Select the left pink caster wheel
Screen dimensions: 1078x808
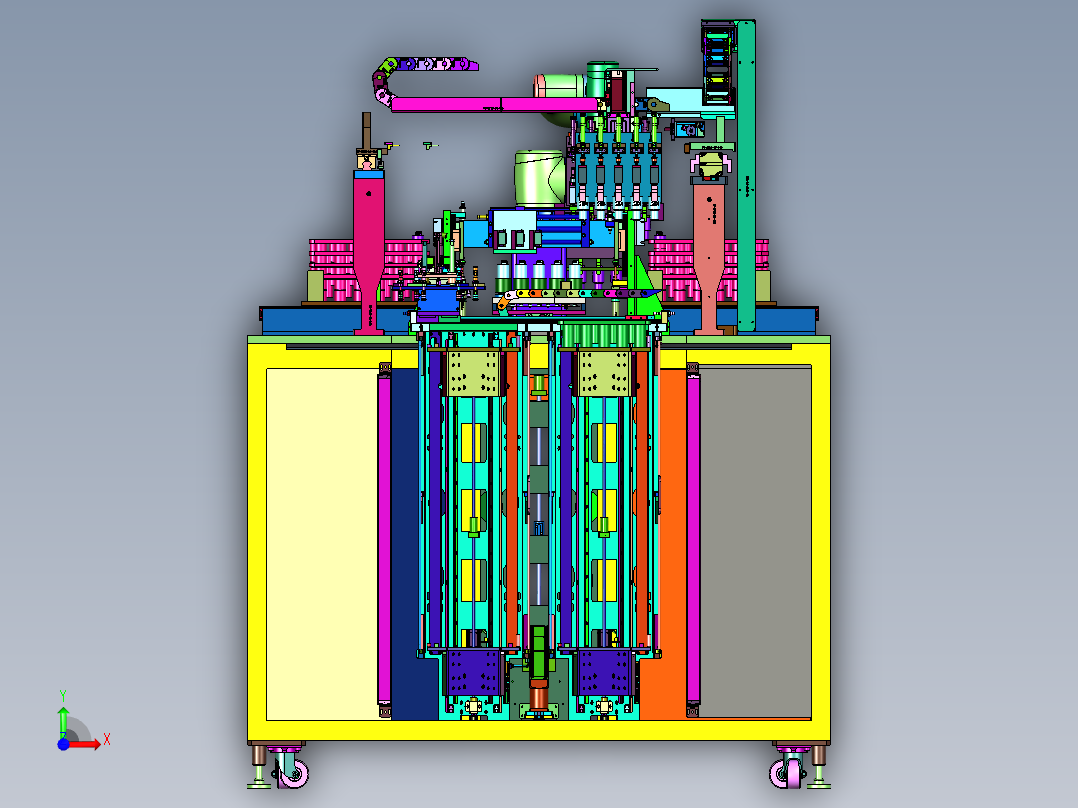(x=294, y=772)
